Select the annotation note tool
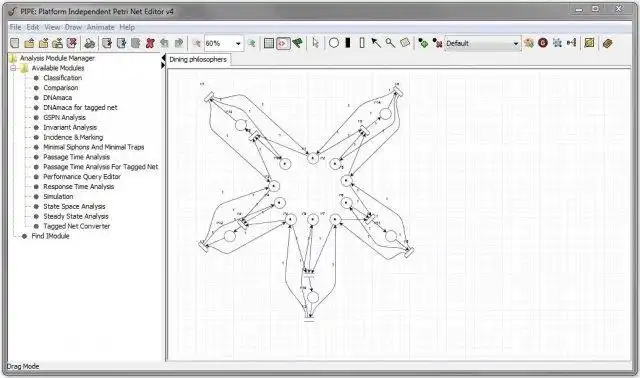 pos(404,43)
